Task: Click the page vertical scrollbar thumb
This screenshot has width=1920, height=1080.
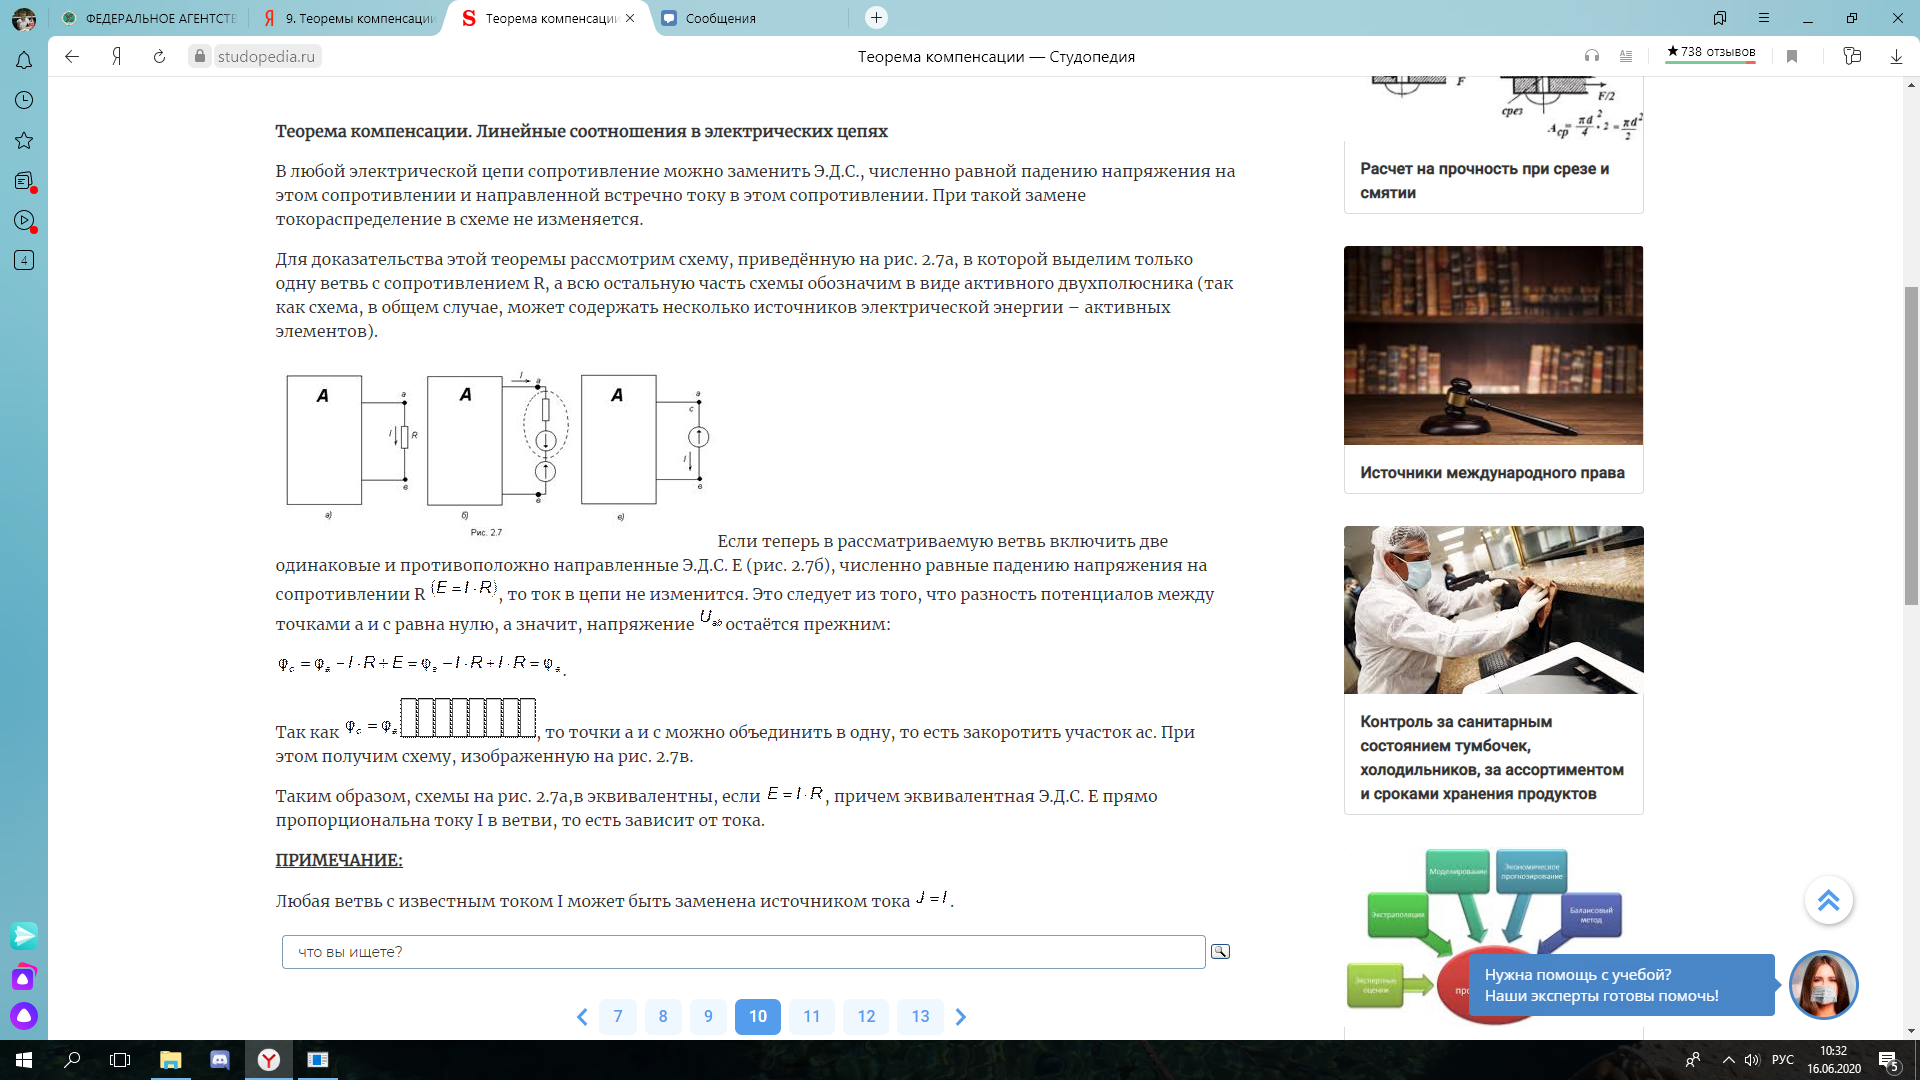Action: click(x=1911, y=445)
